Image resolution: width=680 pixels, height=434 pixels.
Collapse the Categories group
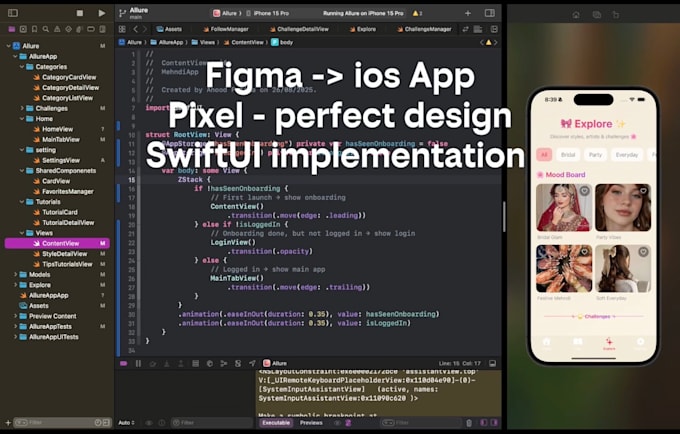(x=22, y=67)
